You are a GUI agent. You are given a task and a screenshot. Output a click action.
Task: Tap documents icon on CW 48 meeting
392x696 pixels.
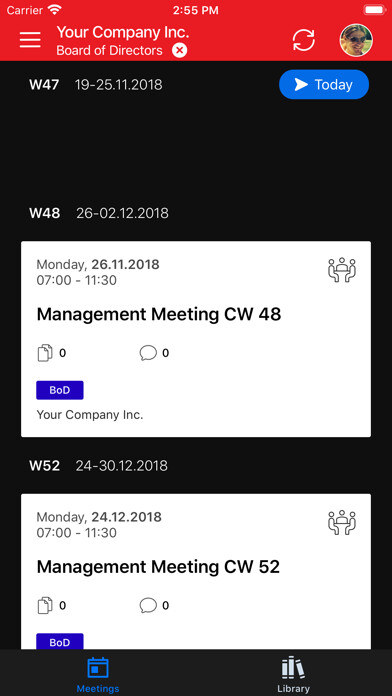click(45, 353)
